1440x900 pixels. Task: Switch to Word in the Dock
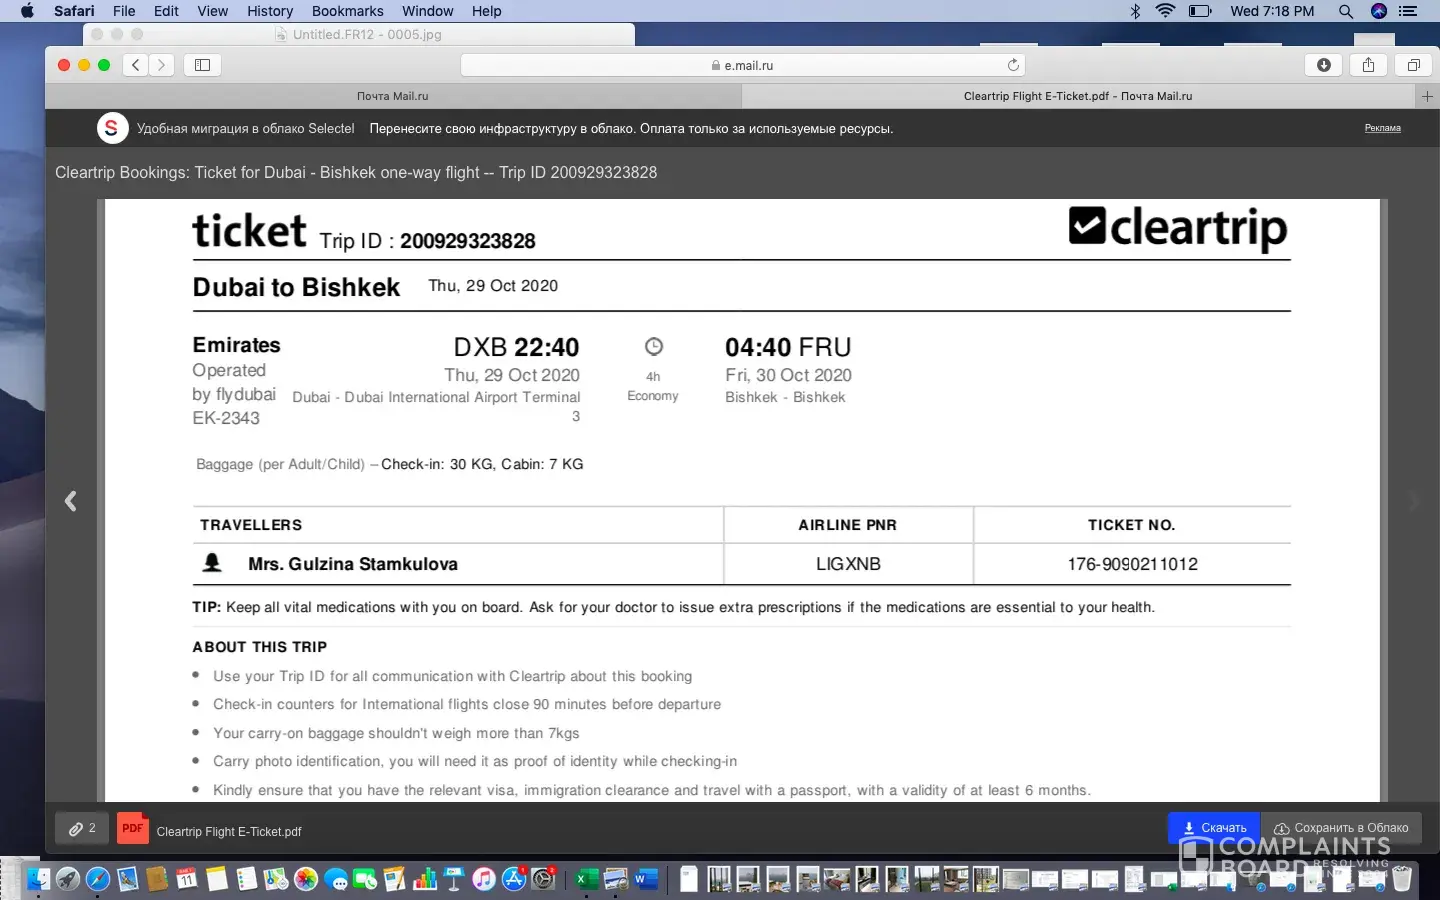[646, 879]
